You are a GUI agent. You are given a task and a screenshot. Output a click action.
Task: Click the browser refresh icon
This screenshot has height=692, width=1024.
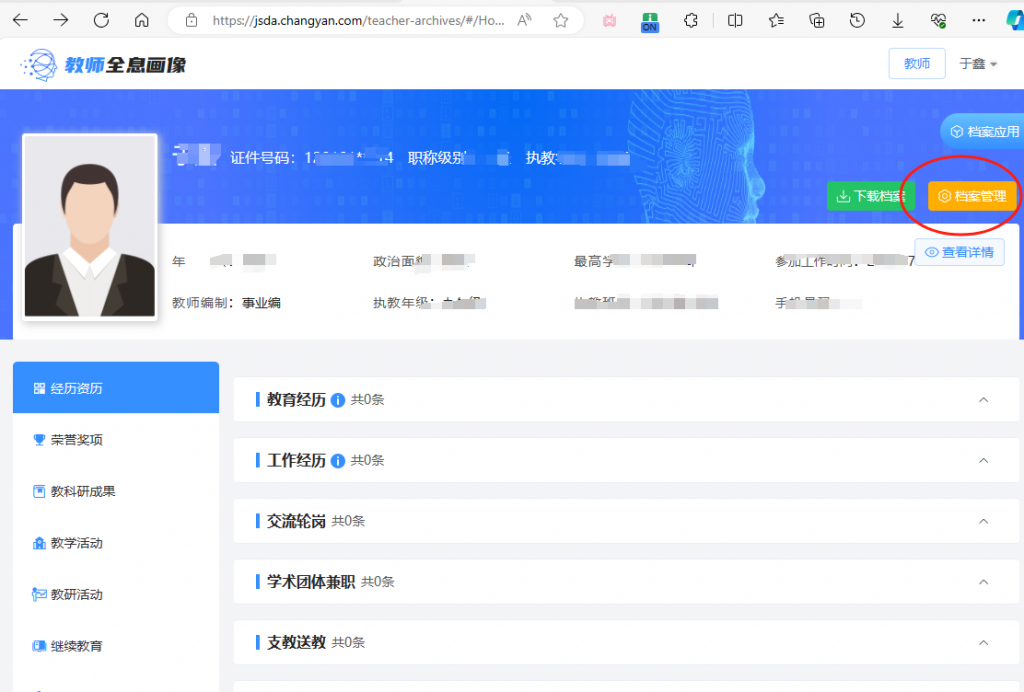101,20
